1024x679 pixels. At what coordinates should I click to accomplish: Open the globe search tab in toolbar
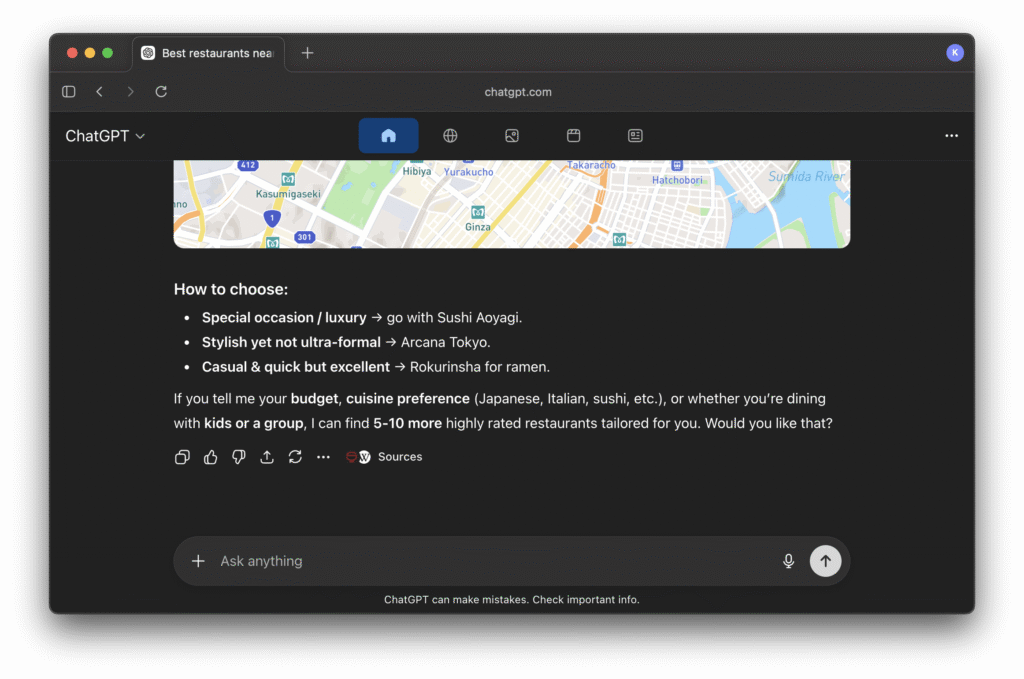tap(450, 136)
